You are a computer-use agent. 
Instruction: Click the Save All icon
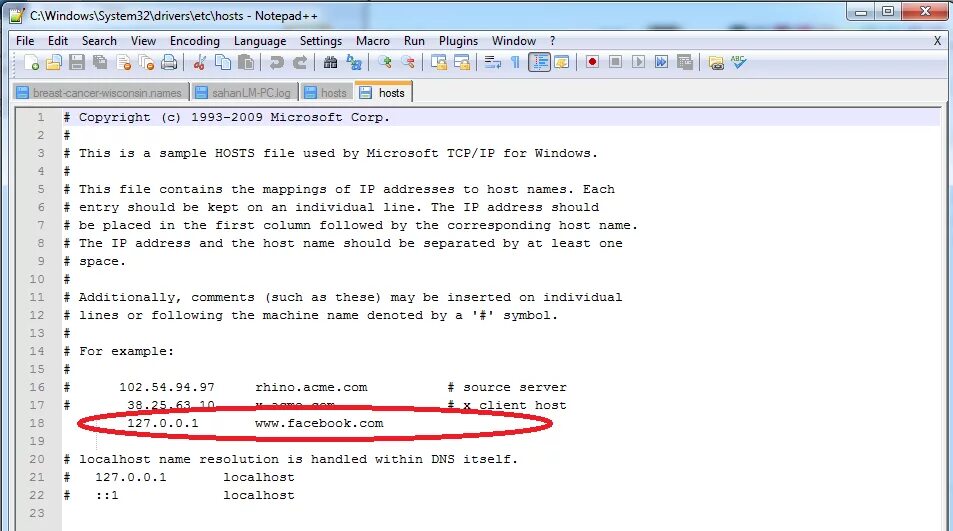pos(100,62)
